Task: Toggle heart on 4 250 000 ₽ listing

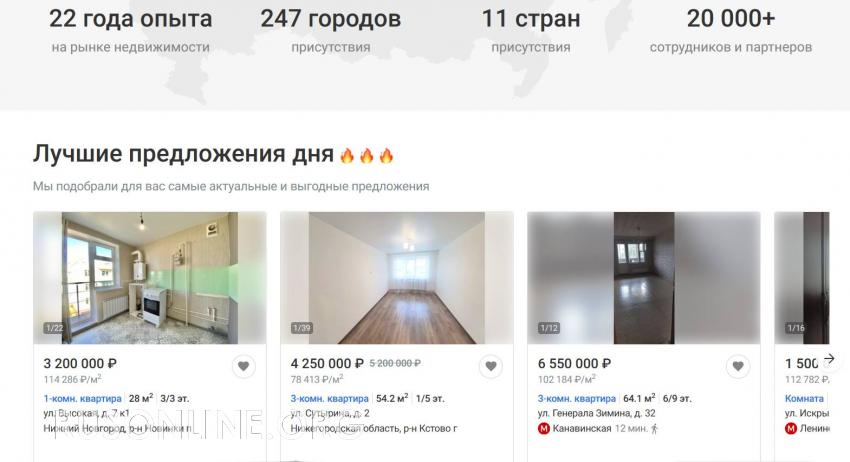Action: pyautogui.click(x=491, y=367)
